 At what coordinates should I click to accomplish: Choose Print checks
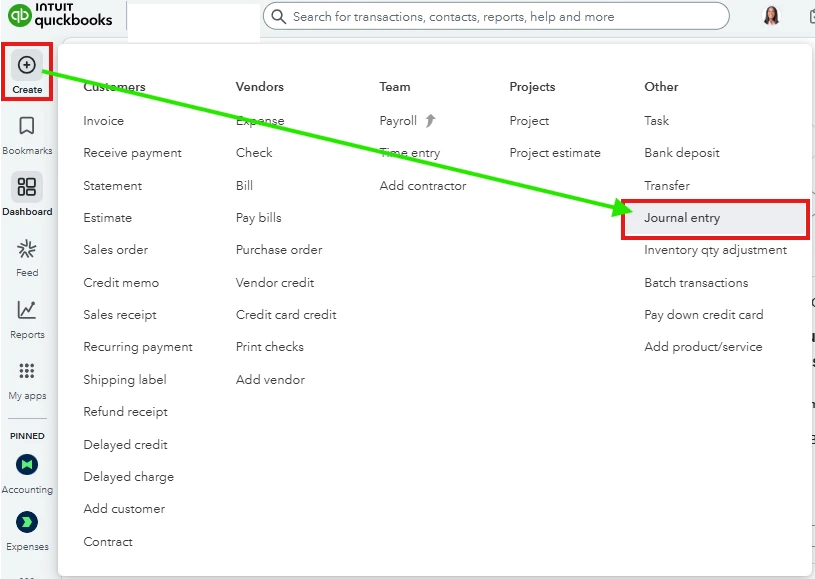270,347
